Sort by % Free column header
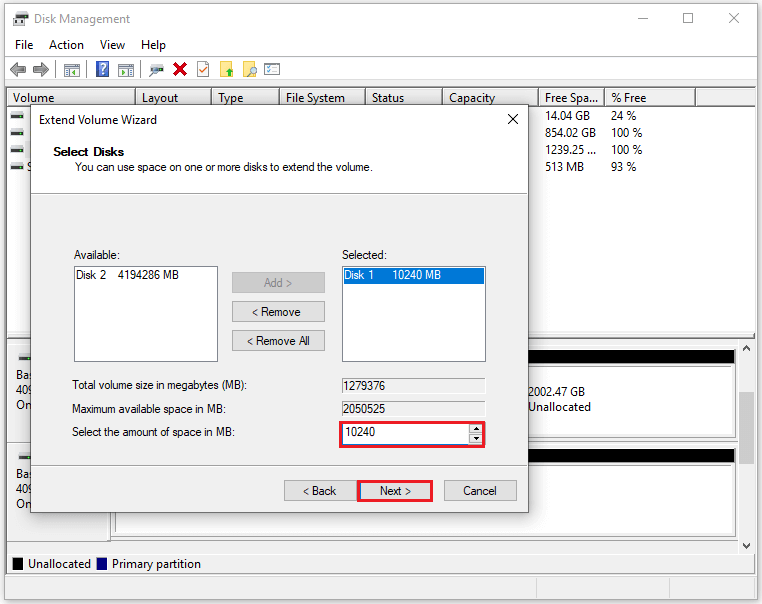The image size is (762, 604). [650, 98]
